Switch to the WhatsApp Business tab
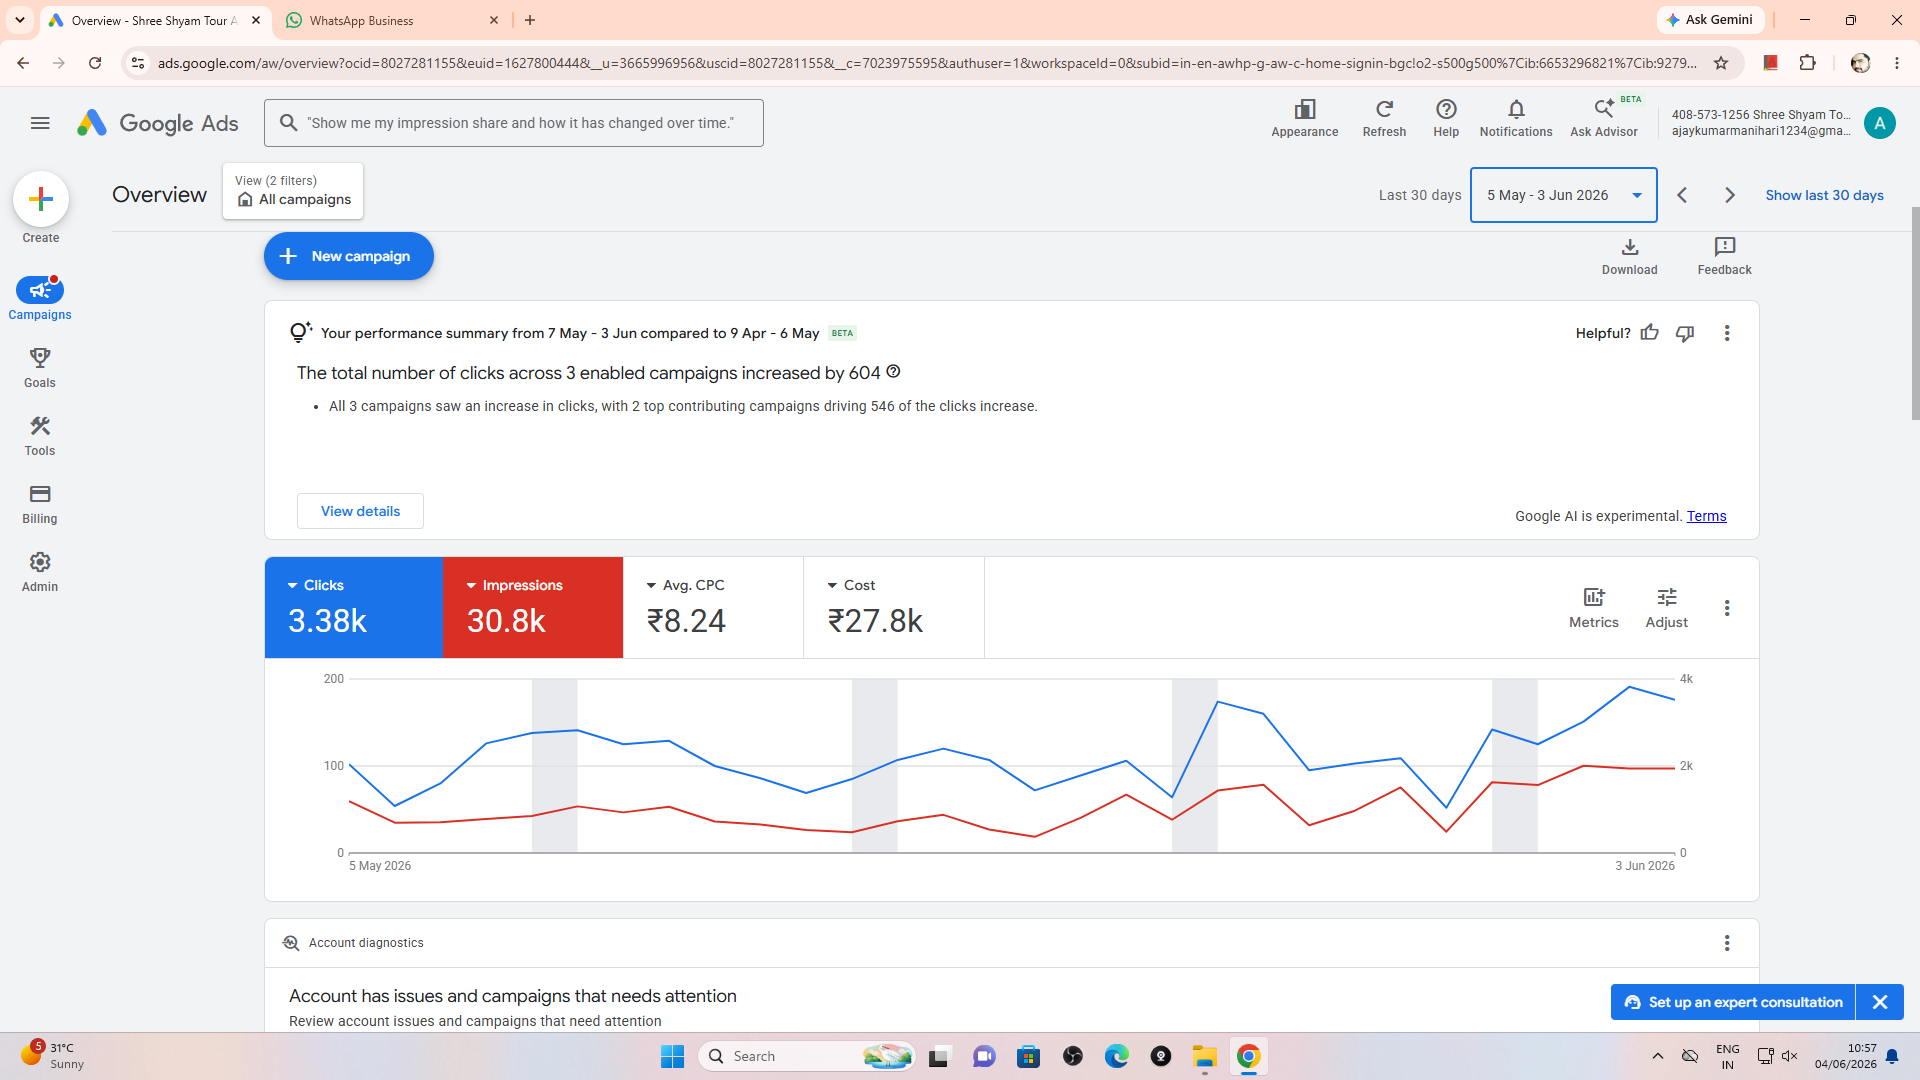This screenshot has height=1080, width=1920. point(390,20)
